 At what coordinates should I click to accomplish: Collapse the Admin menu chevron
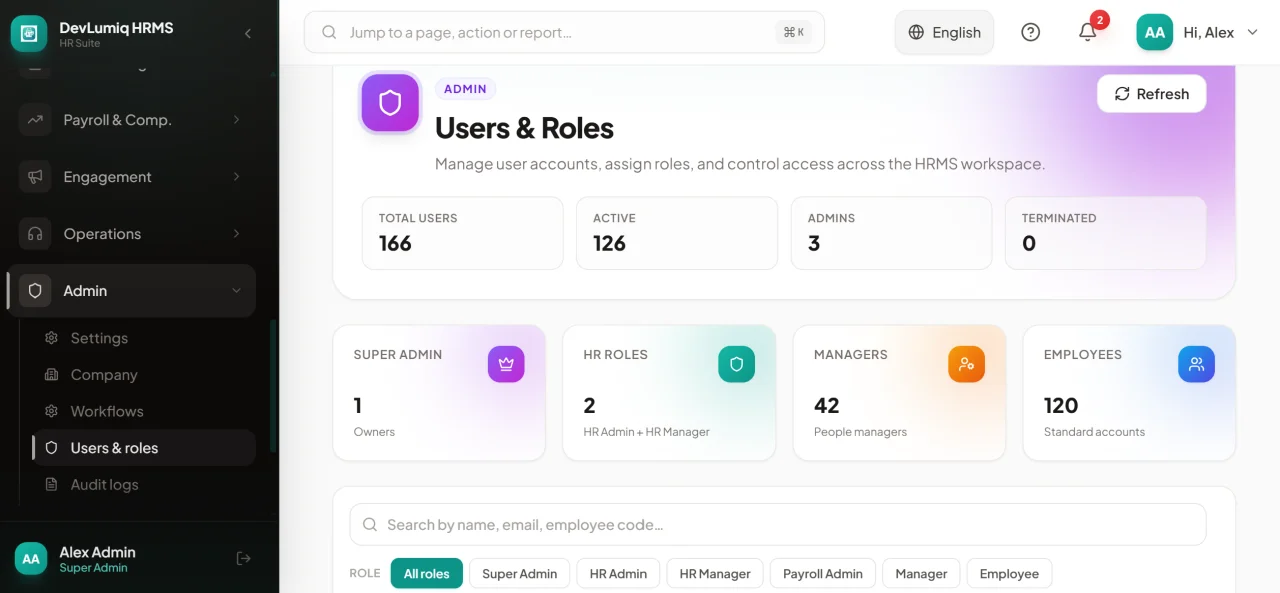pyautogui.click(x=237, y=291)
